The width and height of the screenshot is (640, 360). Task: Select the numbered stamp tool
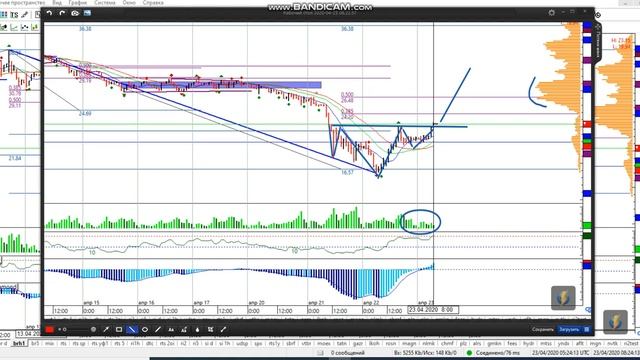click(x=184, y=329)
